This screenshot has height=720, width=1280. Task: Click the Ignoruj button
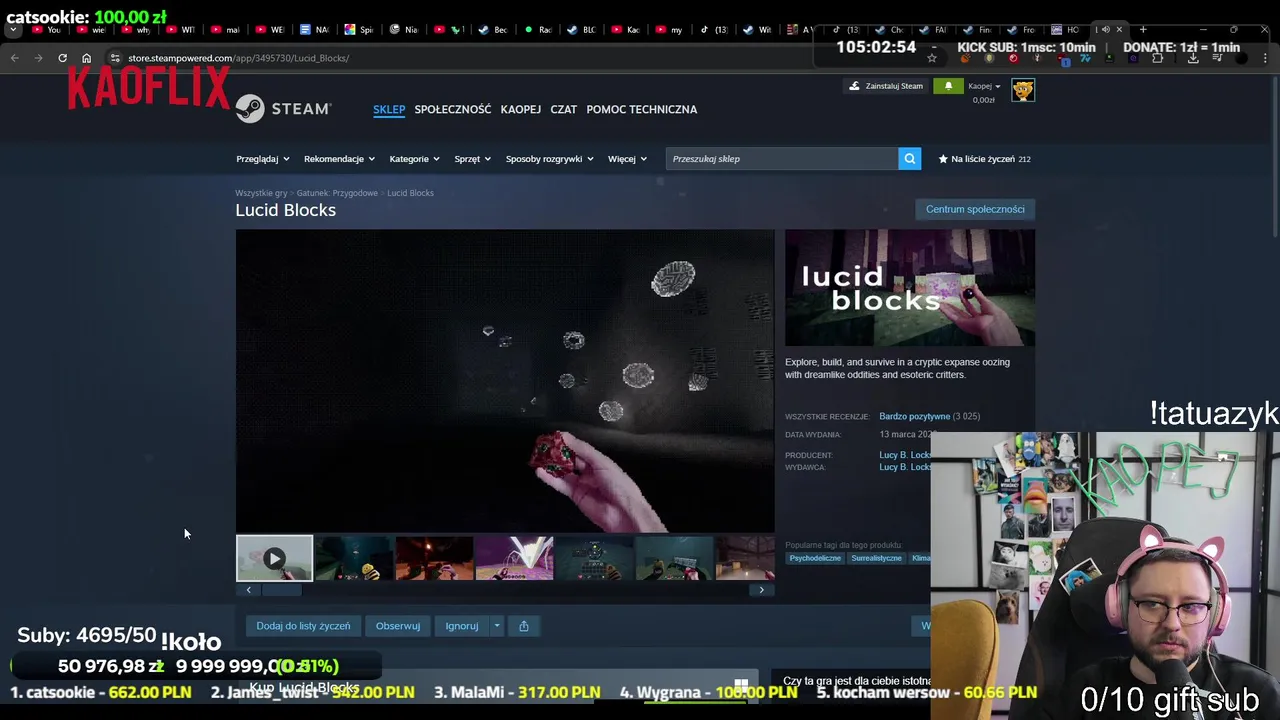coord(462,626)
